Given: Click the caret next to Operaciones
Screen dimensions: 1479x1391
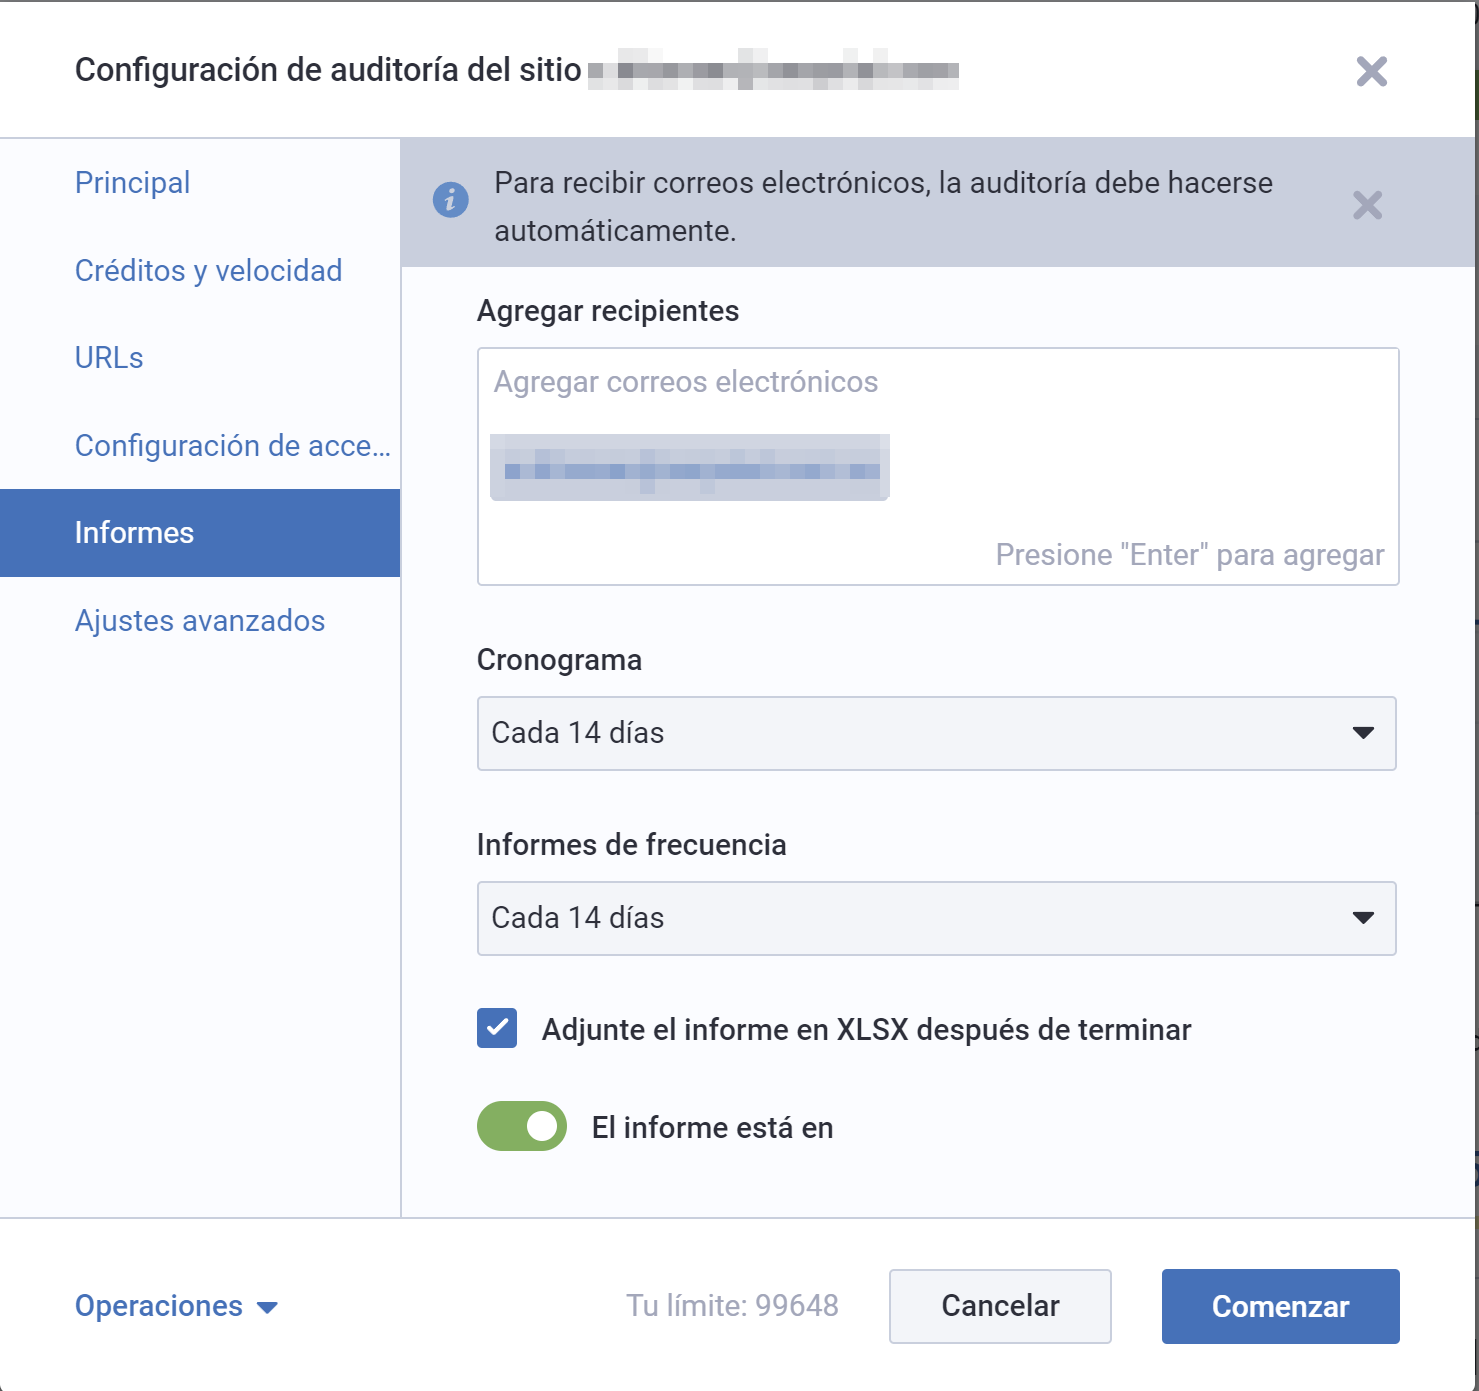Looking at the screenshot, I should coord(267,1307).
